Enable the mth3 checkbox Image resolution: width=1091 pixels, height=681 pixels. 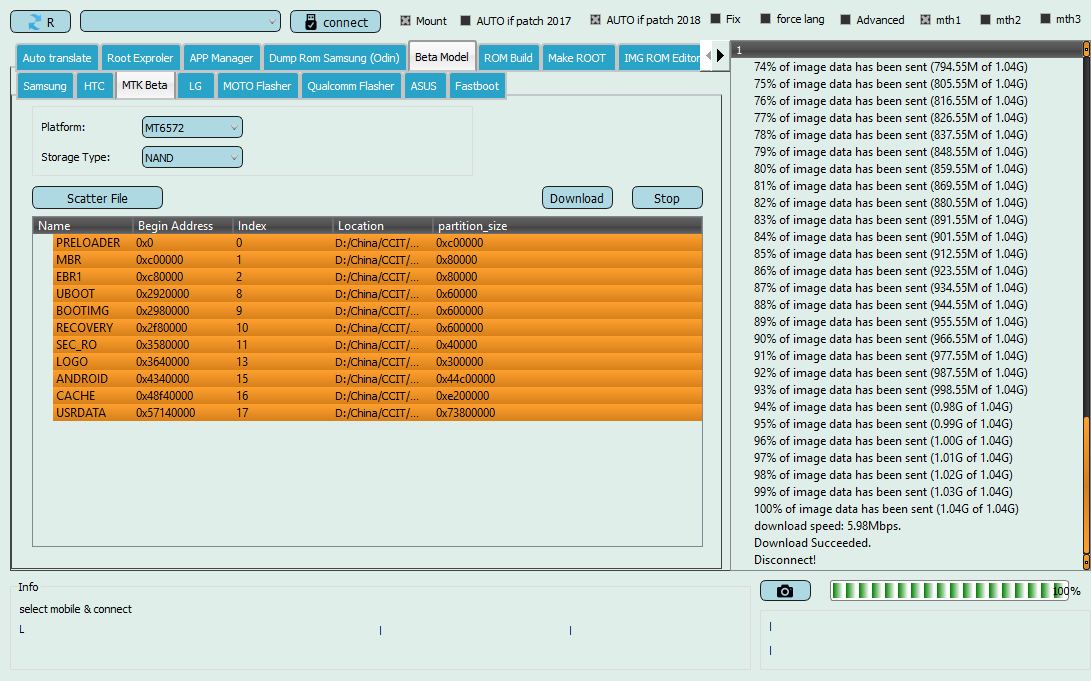[x=1045, y=19]
